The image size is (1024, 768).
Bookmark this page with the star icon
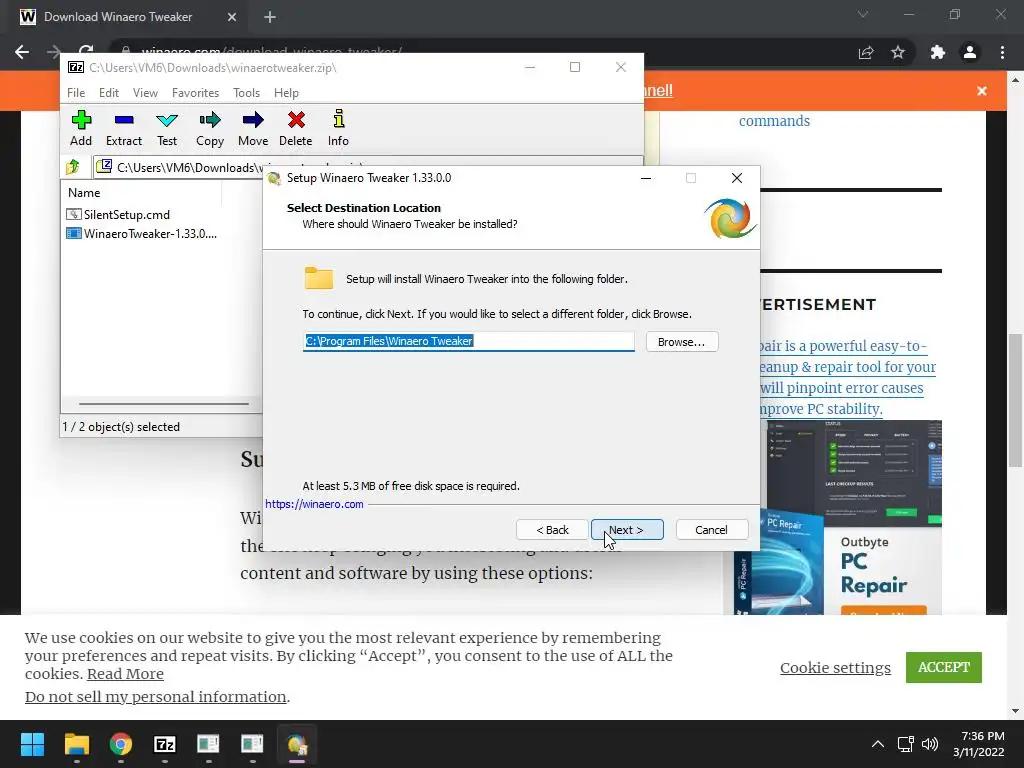[x=898, y=52]
